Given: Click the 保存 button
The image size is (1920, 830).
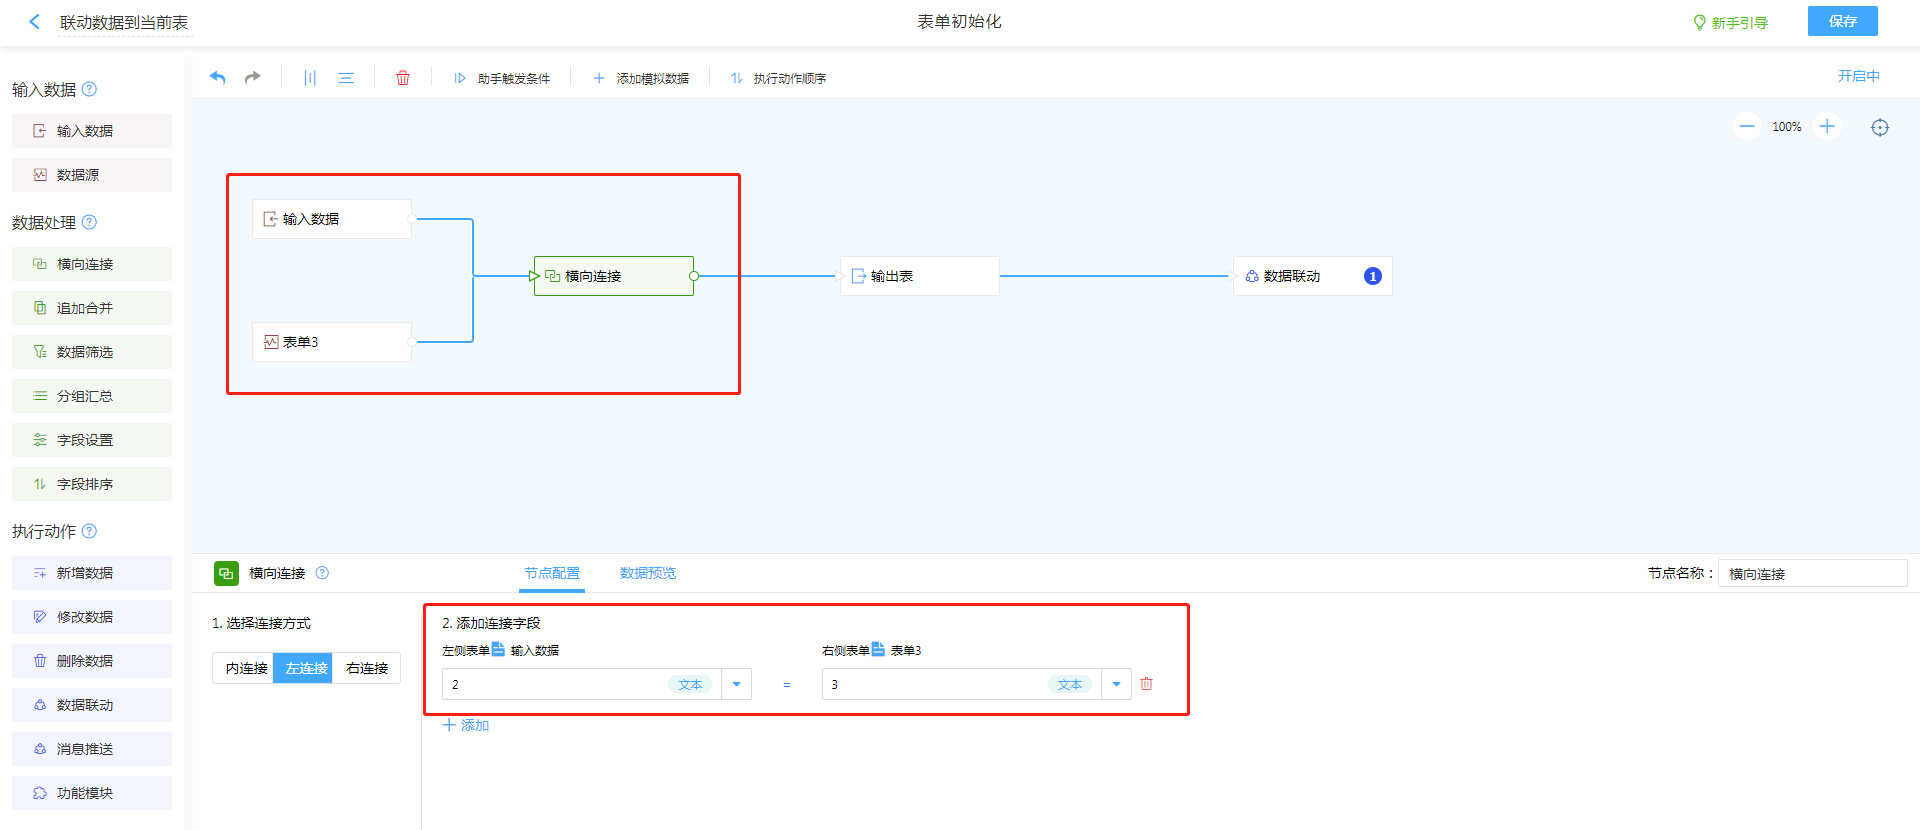Looking at the screenshot, I should pos(1842,21).
